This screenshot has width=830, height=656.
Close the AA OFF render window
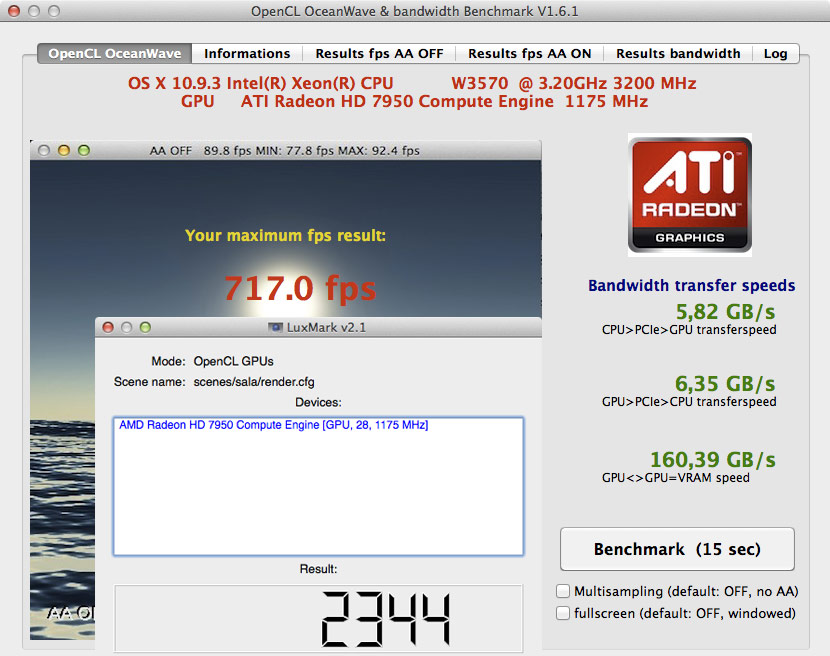[44, 150]
